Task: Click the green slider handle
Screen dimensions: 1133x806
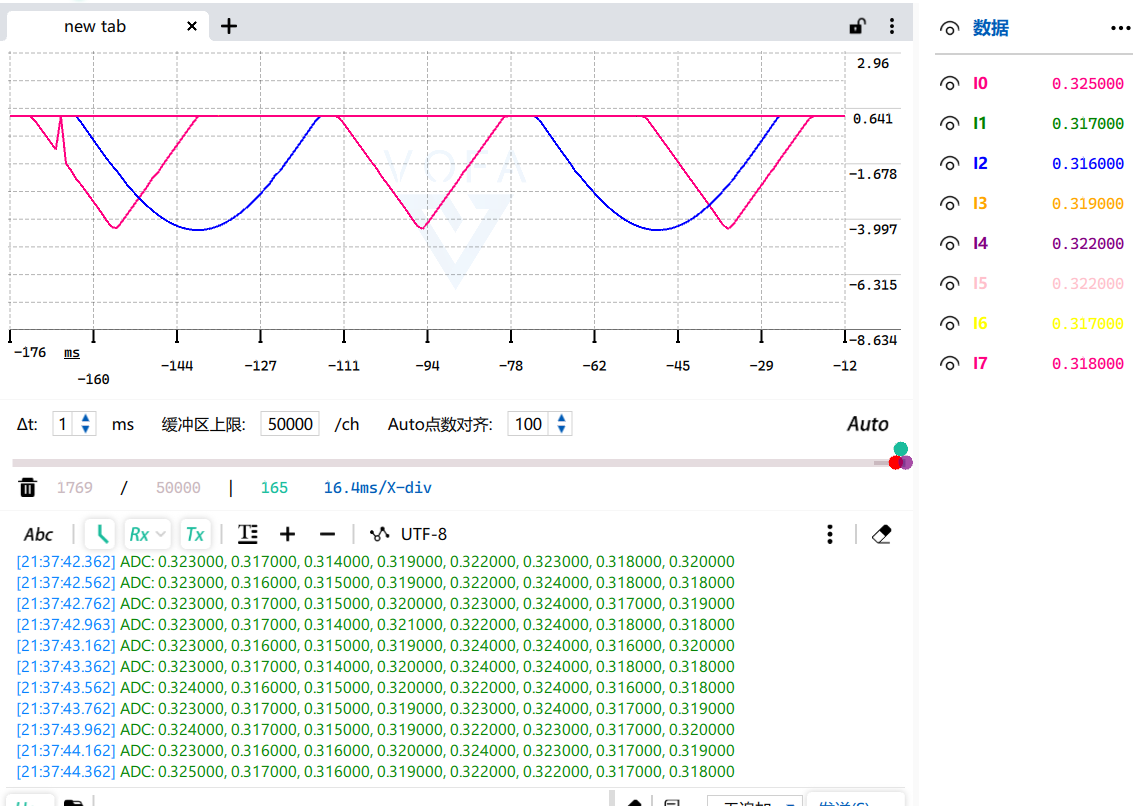Action: tap(900, 449)
